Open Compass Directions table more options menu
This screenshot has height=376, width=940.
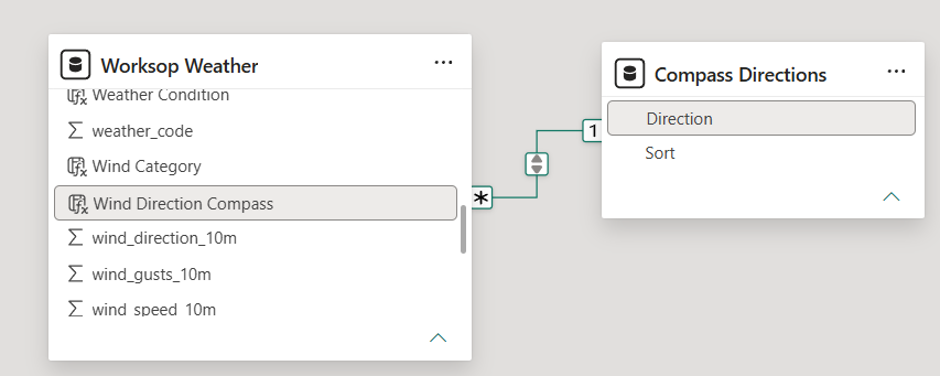896,71
